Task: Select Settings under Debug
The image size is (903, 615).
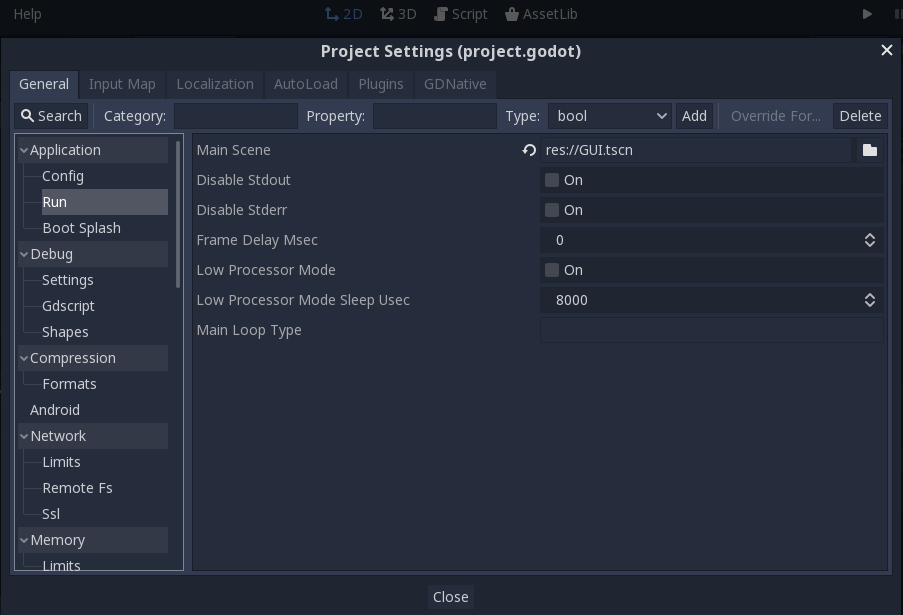Action: 68,280
